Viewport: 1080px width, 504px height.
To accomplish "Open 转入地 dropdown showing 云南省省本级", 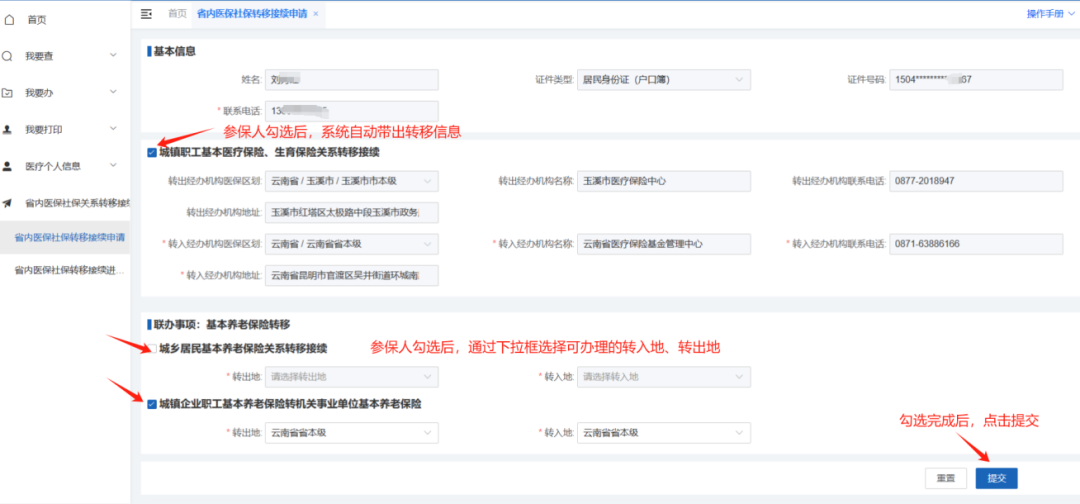I will (x=664, y=433).
